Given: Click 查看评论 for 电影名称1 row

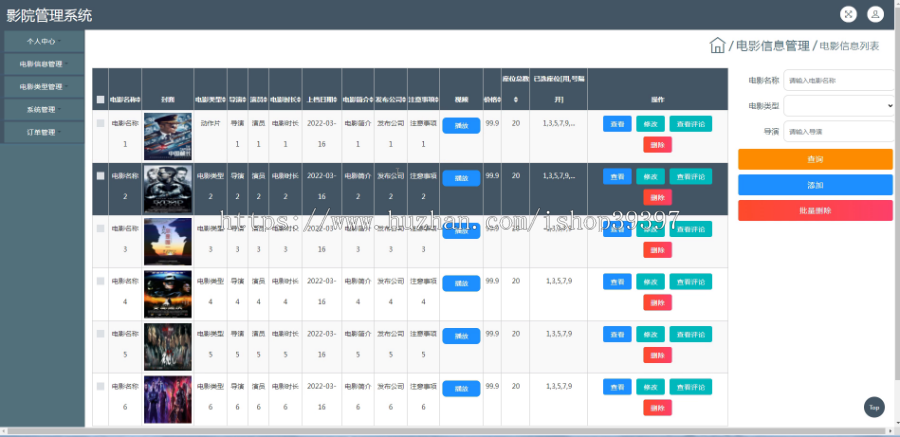Looking at the screenshot, I should point(690,123).
